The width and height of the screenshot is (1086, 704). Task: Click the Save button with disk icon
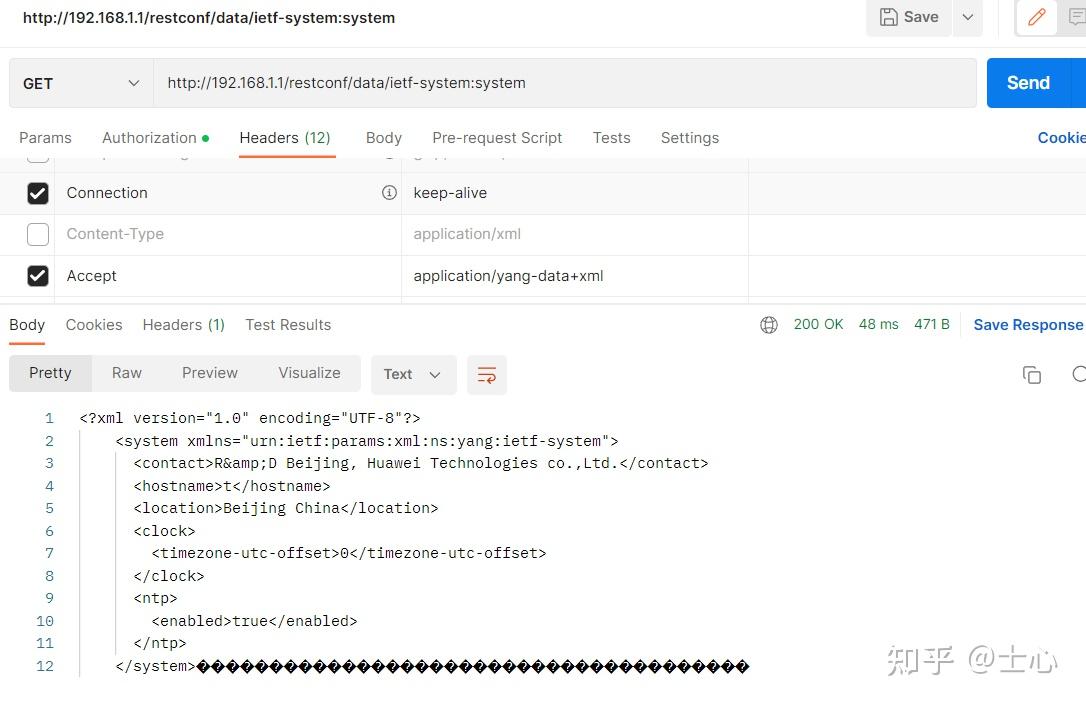909,17
